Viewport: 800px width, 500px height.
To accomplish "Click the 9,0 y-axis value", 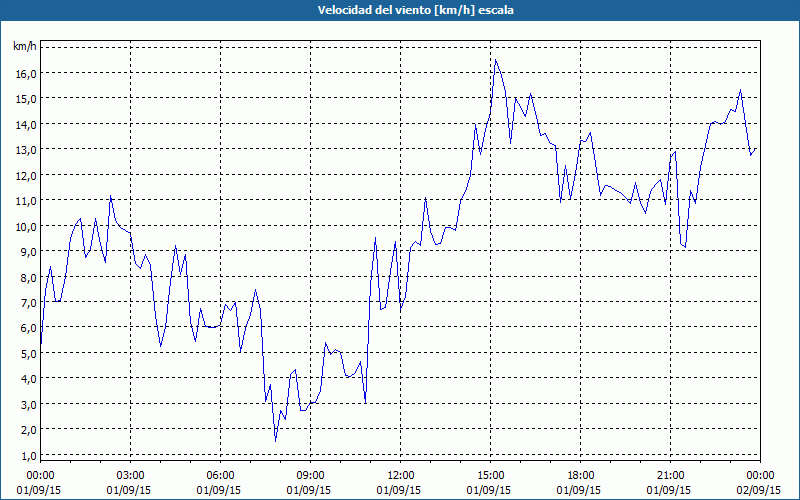I will pyautogui.click(x=29, y=252).
